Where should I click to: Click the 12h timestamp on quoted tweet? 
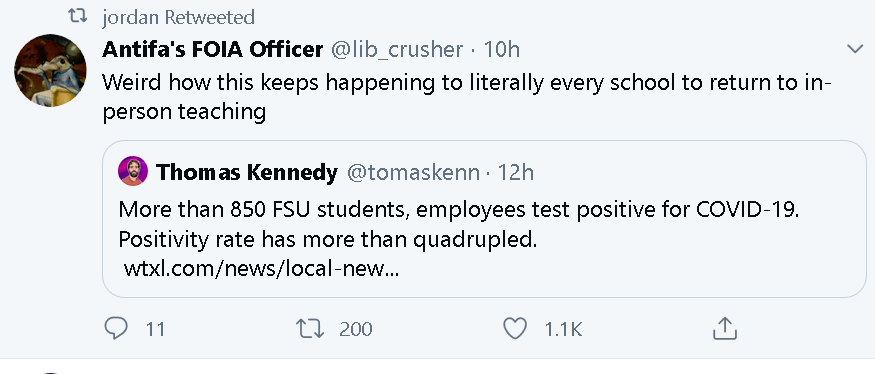point(516,172)
